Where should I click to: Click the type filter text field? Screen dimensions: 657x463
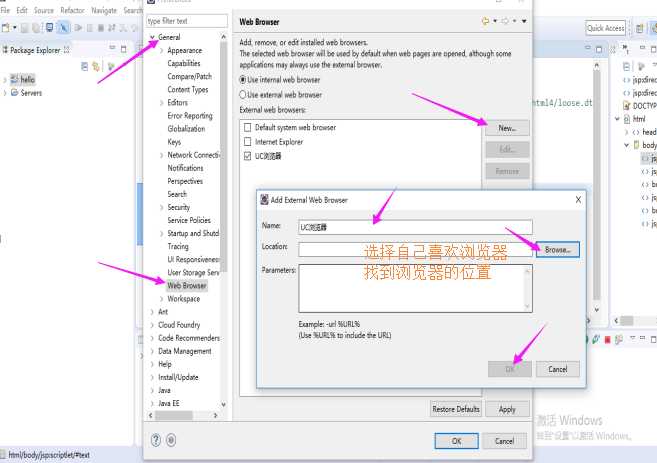click(187, 21)
